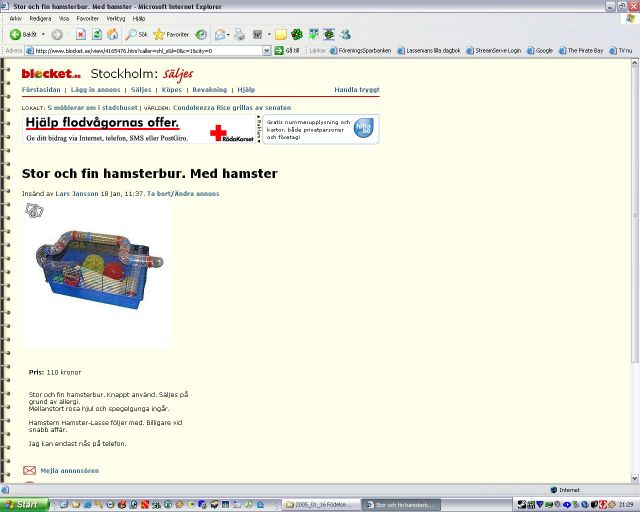
Task: Click the red envelope mail icon
Action: pos(29,471)
